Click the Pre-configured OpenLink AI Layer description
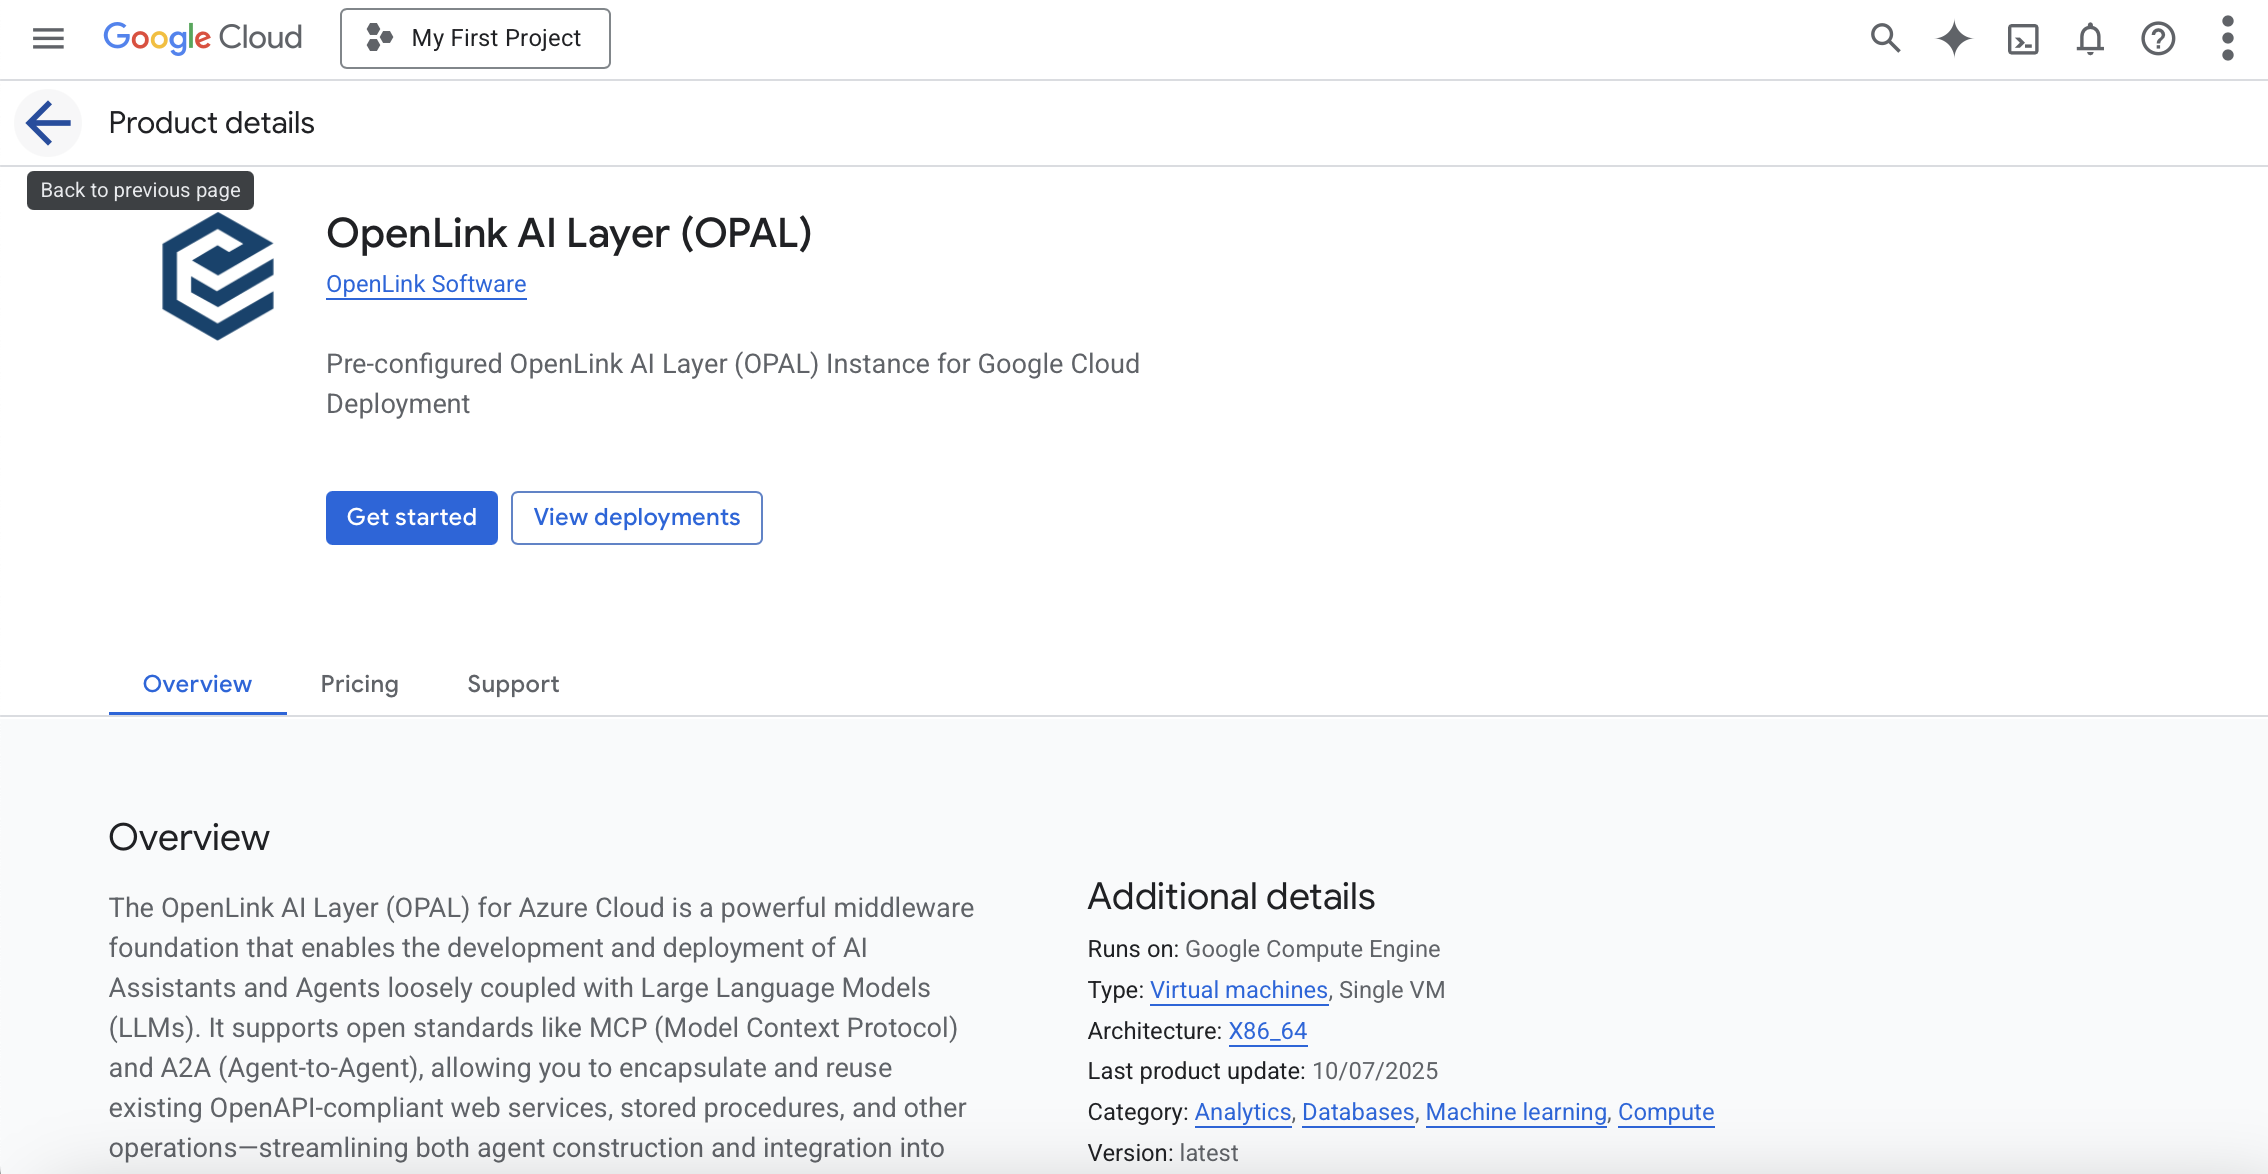Viewport: 2268px width, 1174px height. click(x=733, y=384)
